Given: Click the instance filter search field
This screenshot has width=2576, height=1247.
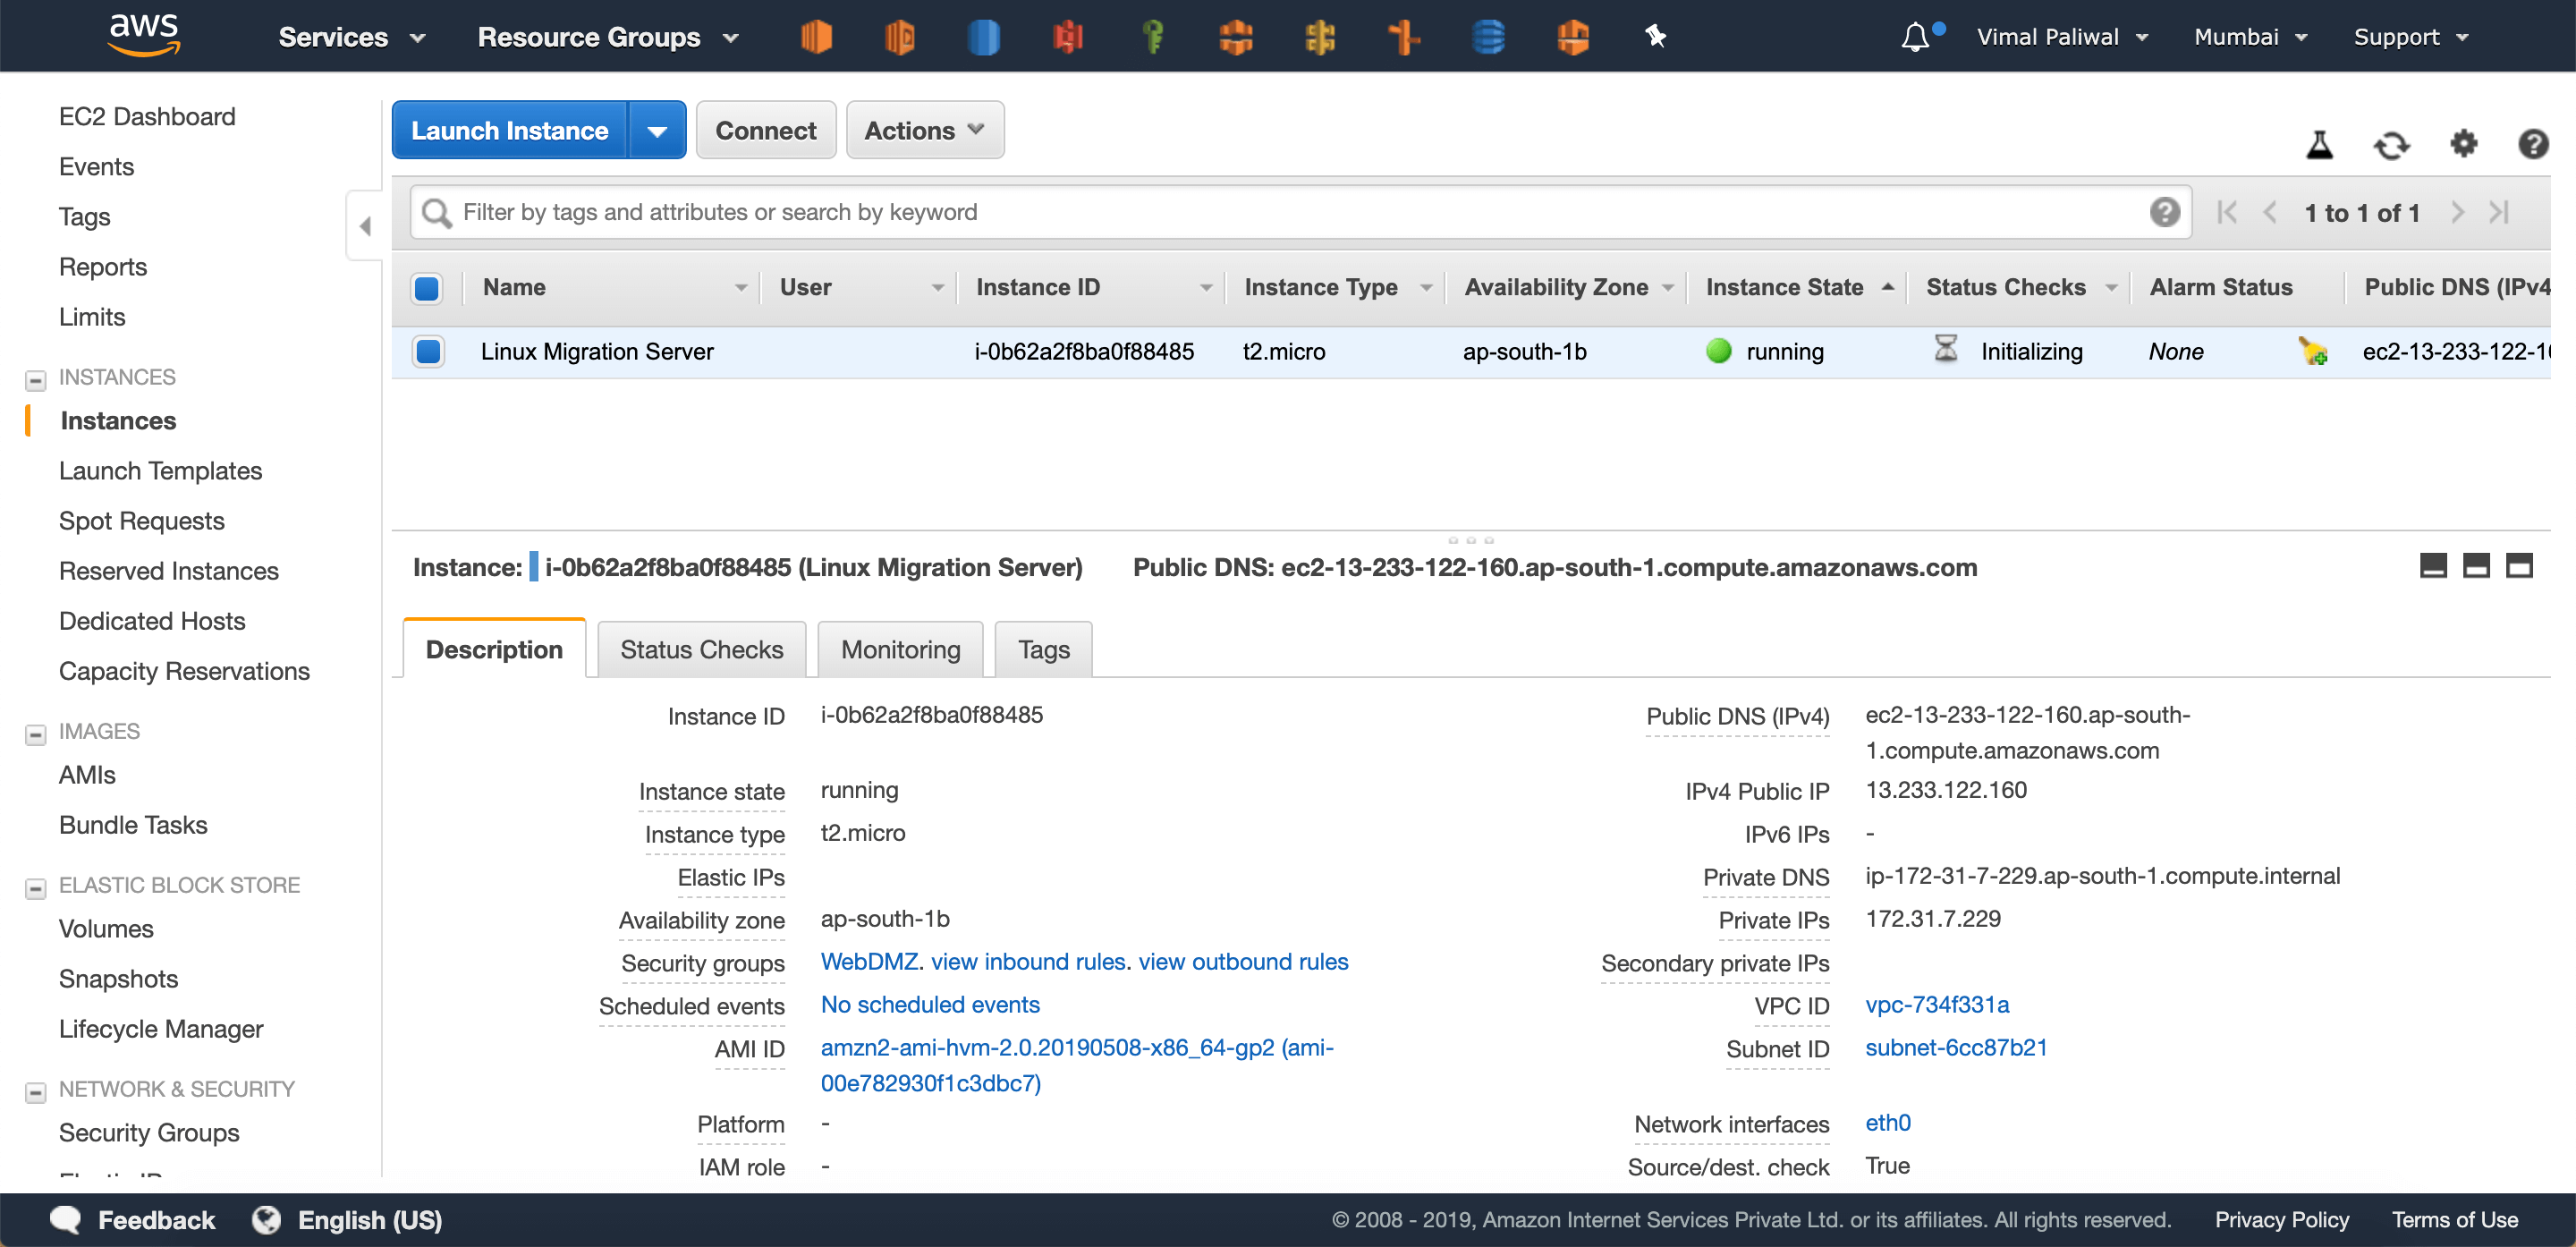Looking at the screenshot, I should pyautogui.click(x=1300, y=212).
